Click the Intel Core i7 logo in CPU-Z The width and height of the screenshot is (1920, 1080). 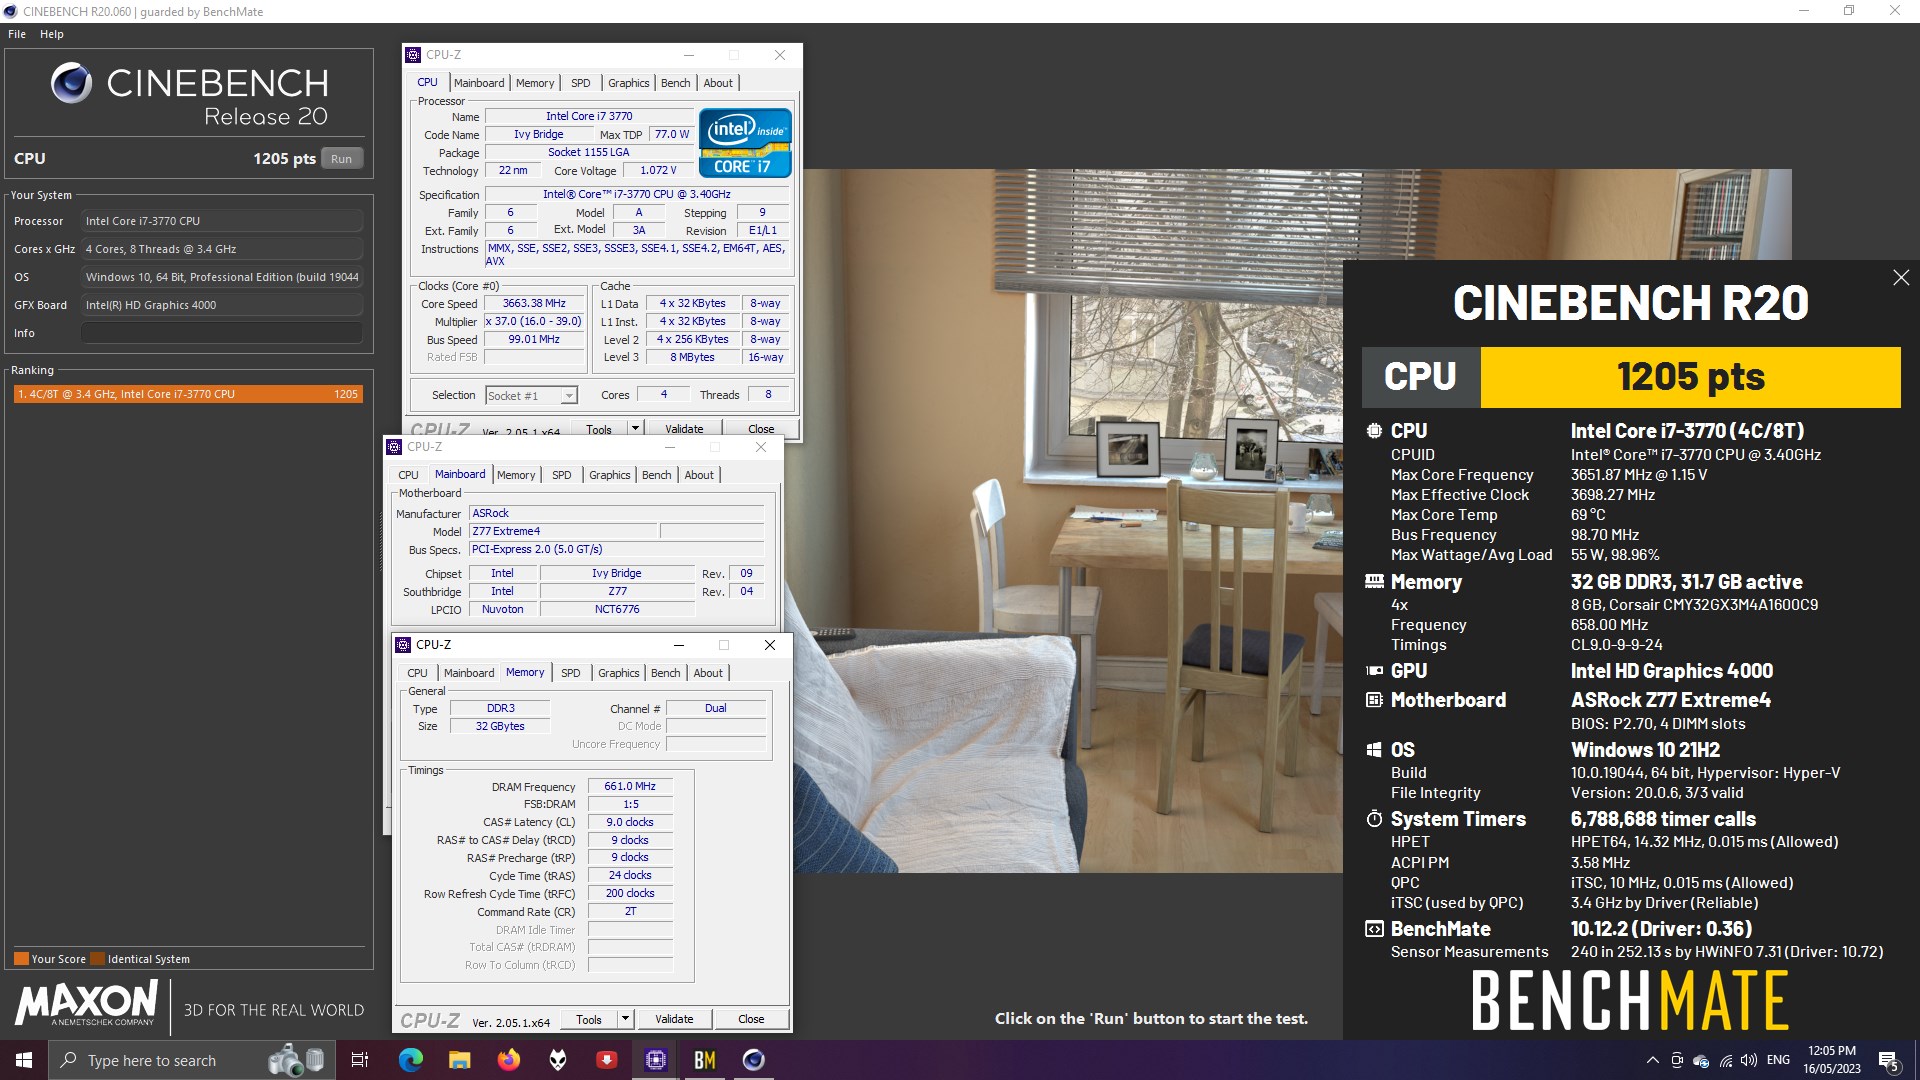click(x=745, y=142)
